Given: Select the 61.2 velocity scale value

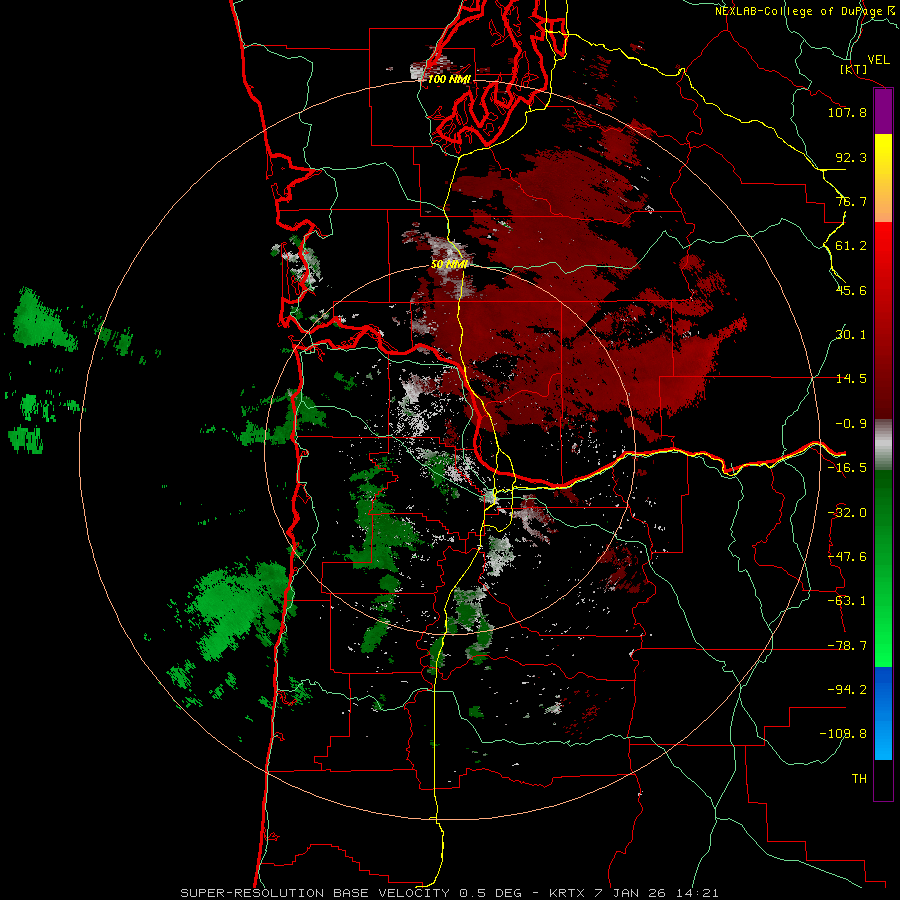Looking at the screenshot, I should pyautogui.click(x=851, y=246).
